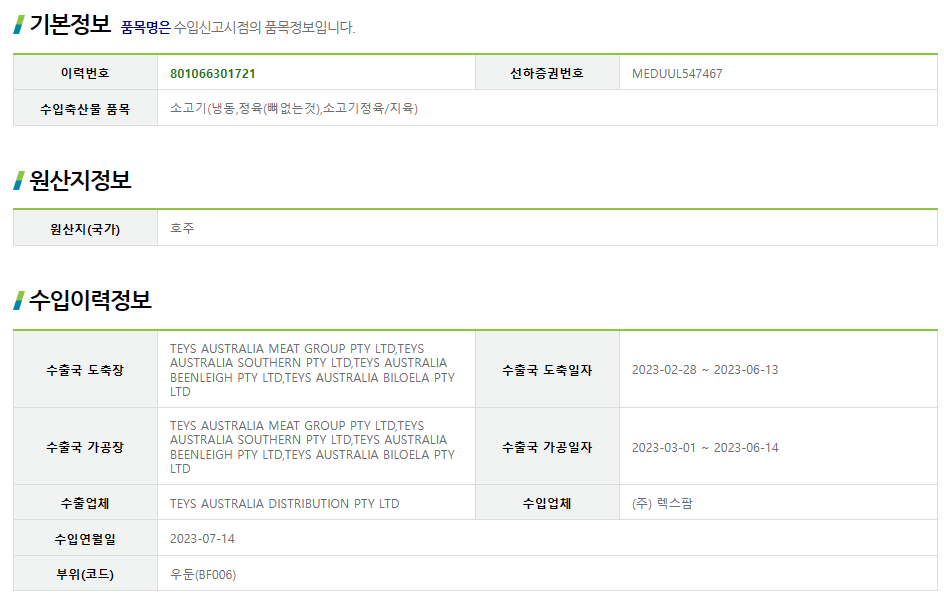Click the 원산지(국가) label cell
944x597 pixels.
coord(85,229)
